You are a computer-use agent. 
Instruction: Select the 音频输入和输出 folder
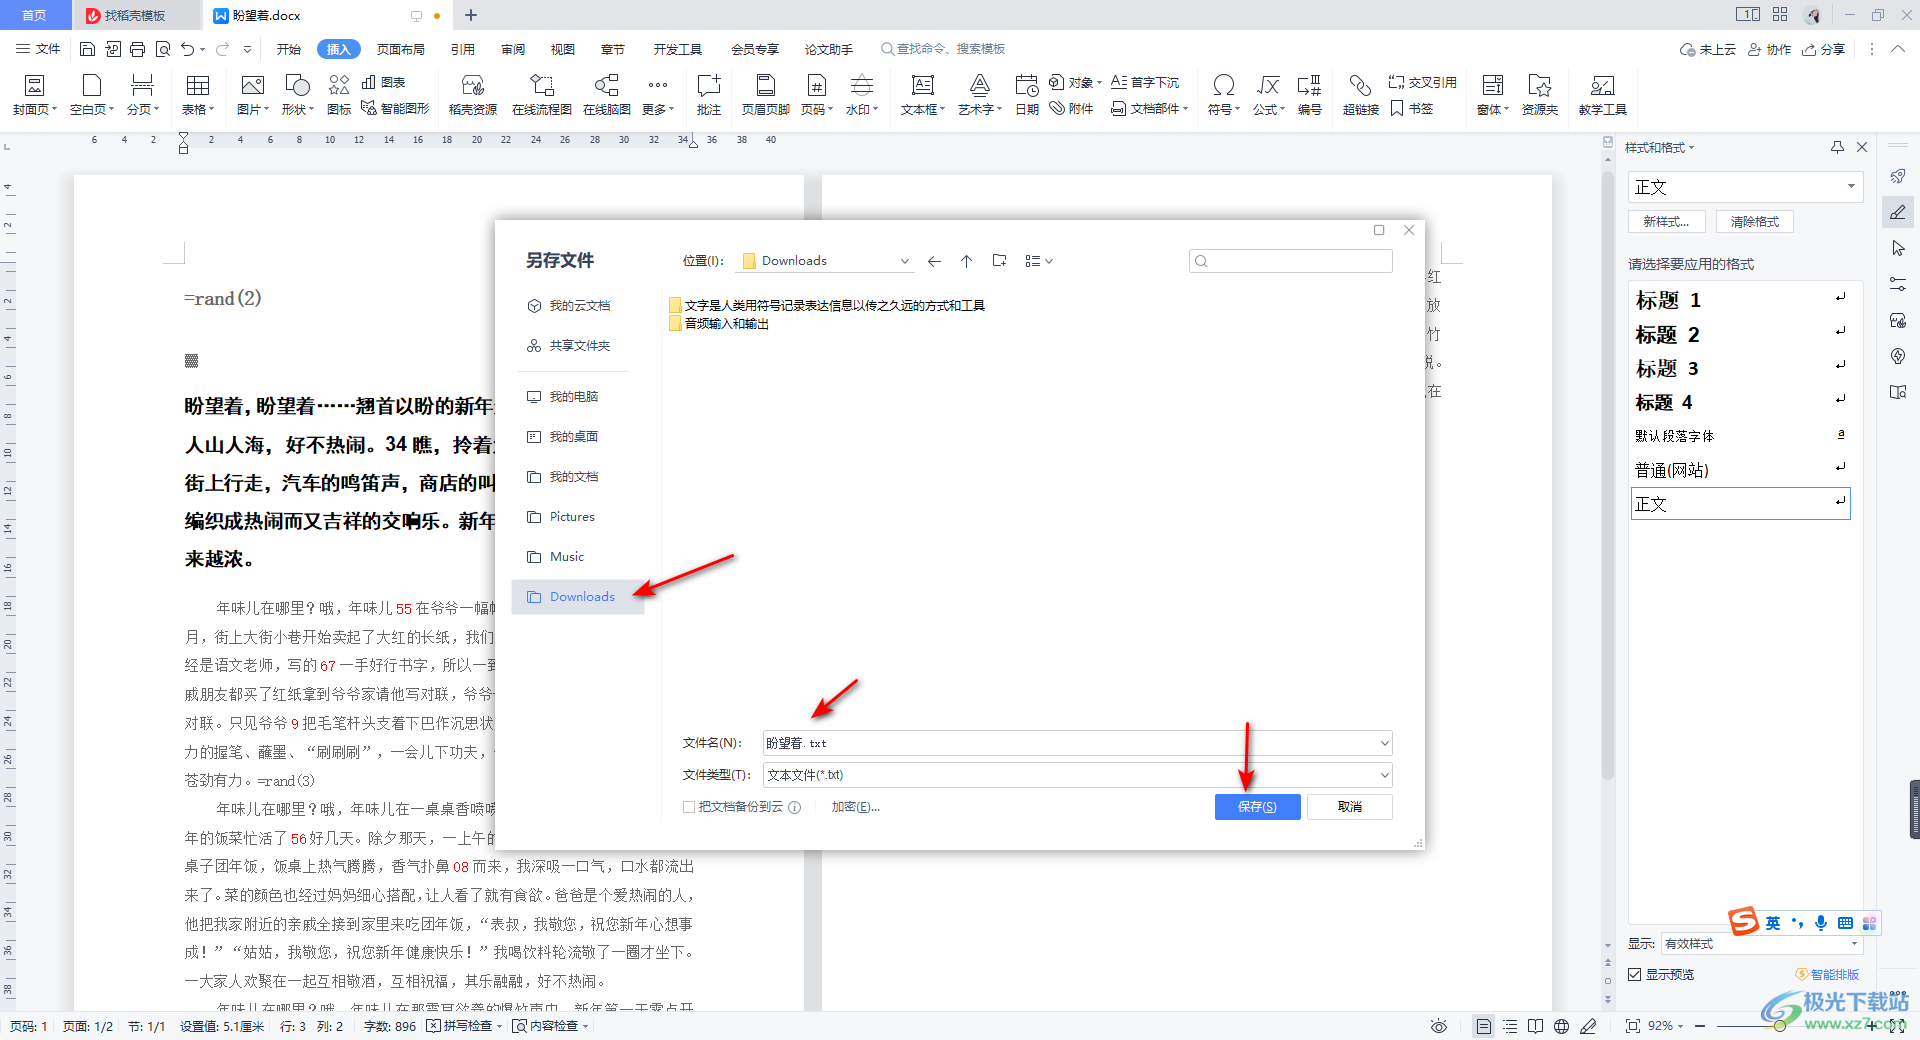click(x=719, y=324)
